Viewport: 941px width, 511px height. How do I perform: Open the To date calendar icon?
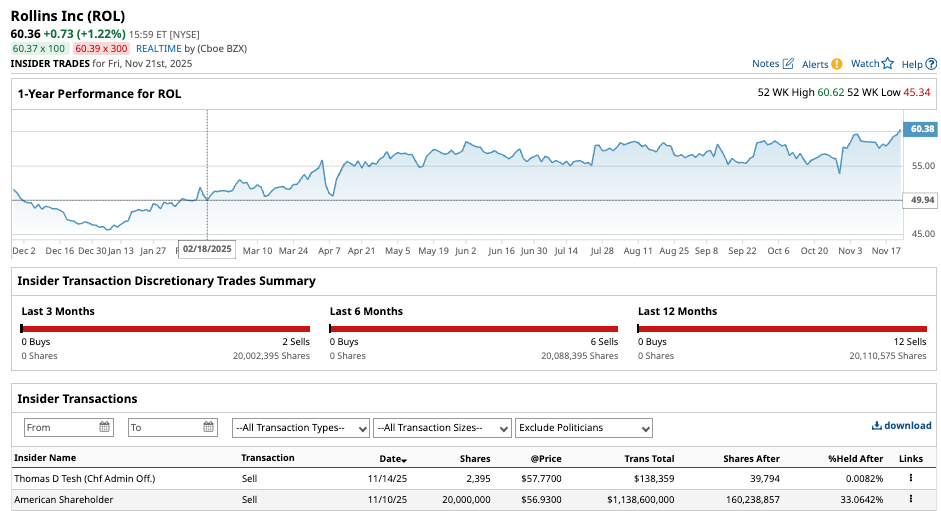click(209, 427)
